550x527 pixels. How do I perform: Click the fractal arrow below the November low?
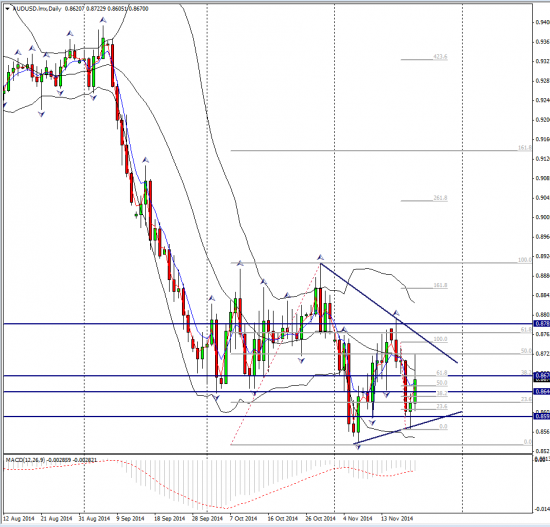[x=358, y=447]
